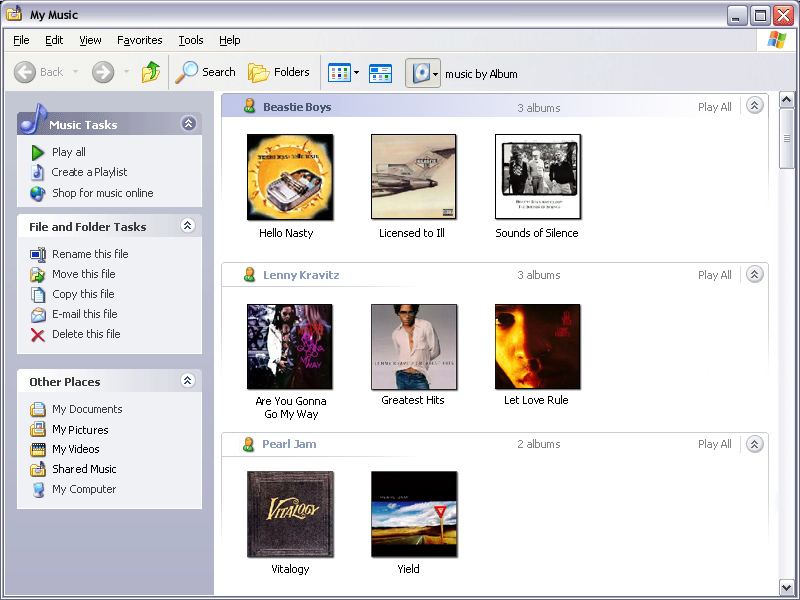
Task: Open the Help menu
Action: pyautogui.click(x=230, y=40)
